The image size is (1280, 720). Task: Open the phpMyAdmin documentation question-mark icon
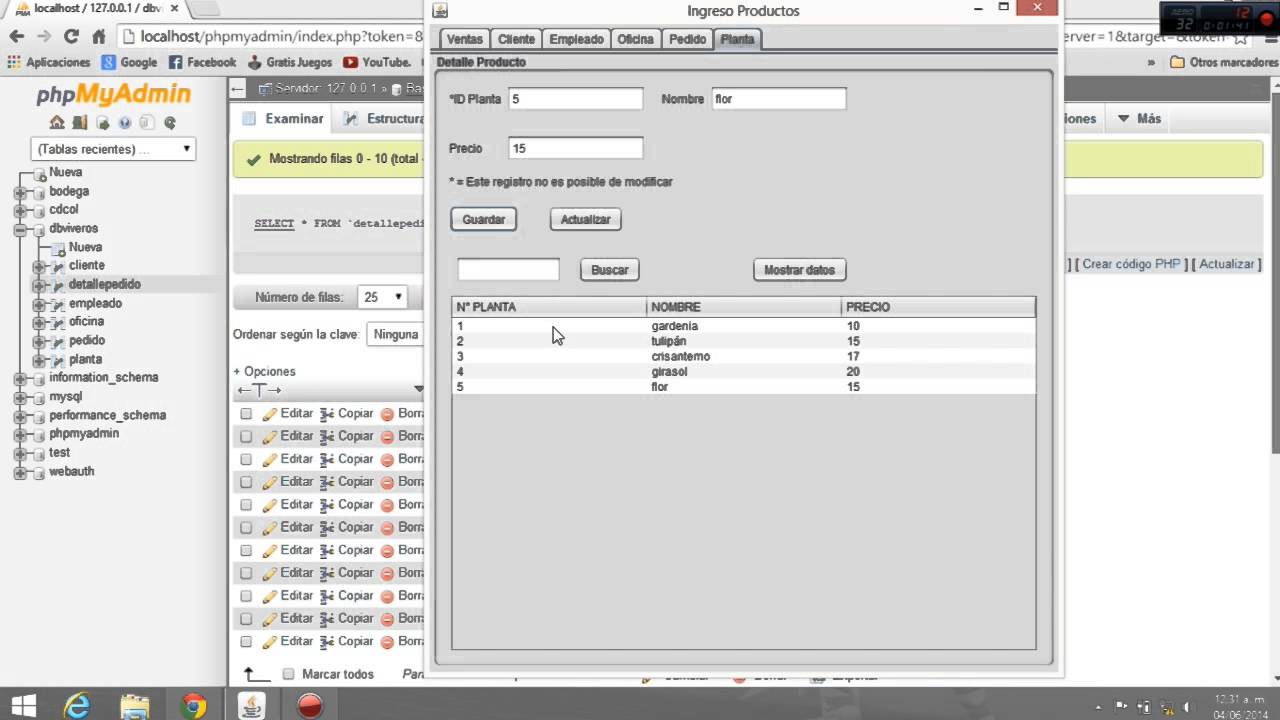click(125, 123)
